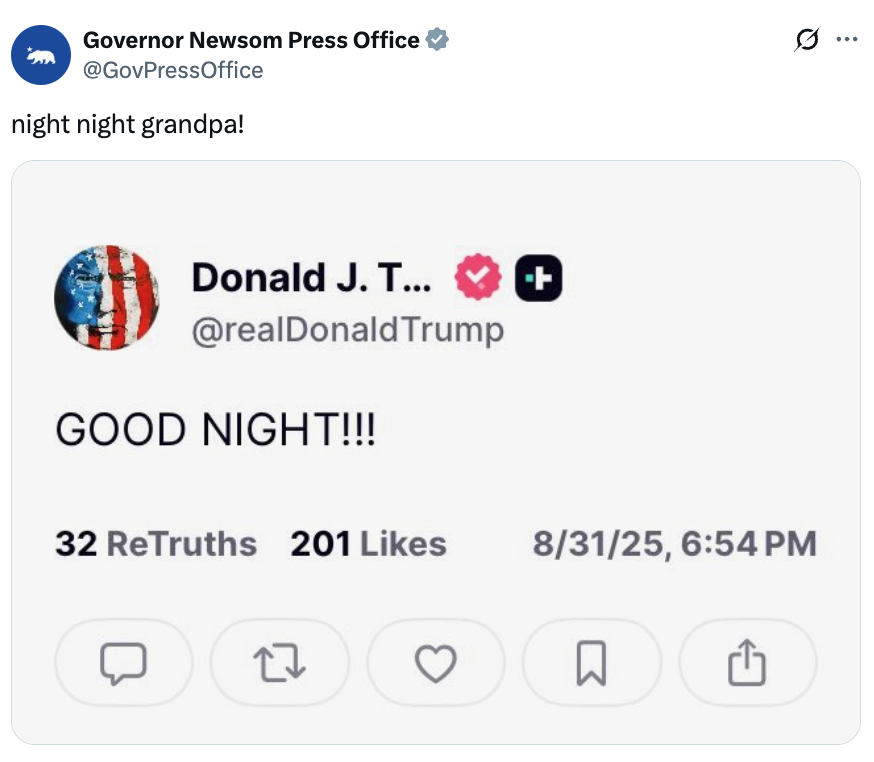The height and width of the screenshot is (762, 874).
Task: Select the ReTruth repost icon
Action: pos(279,662)
